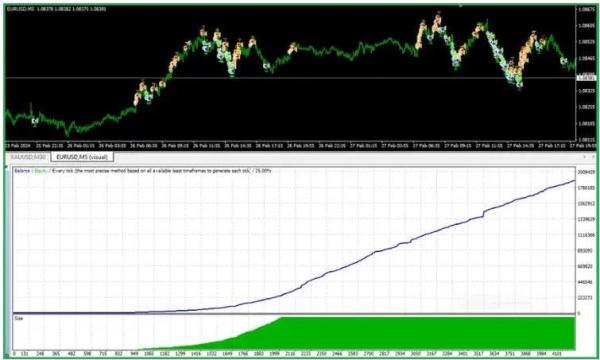Click the horizontal current price line level marker
This screenshot has height=360, width=600.
[x=586, y=78]
